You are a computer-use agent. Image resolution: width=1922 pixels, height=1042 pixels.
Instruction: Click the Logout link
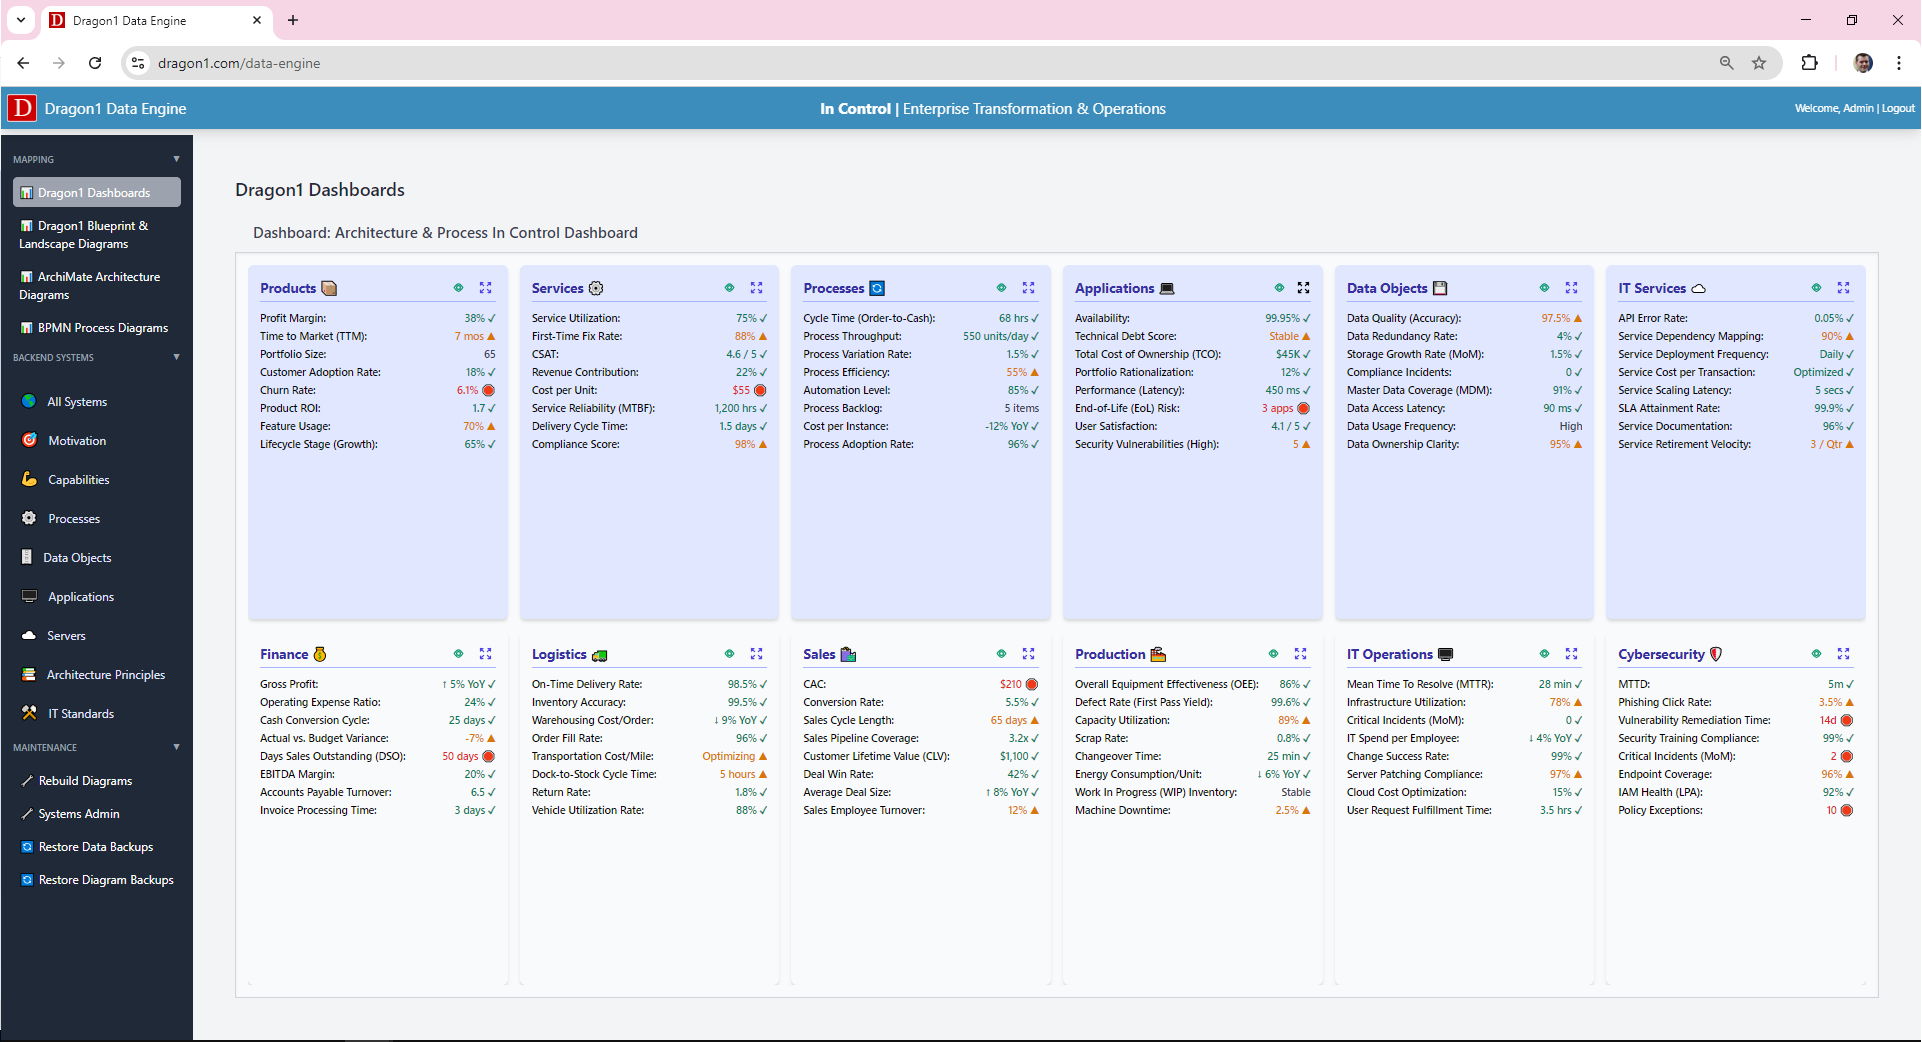(1898, 108)
